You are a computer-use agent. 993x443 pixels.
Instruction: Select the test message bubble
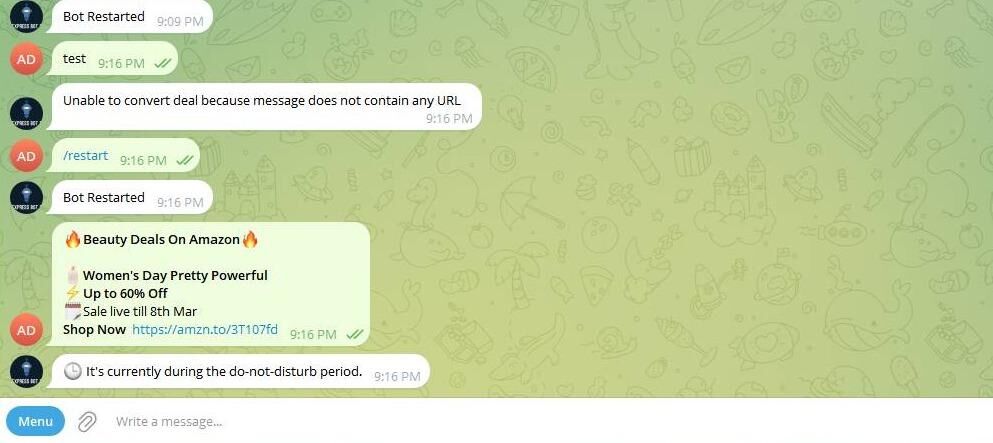pyautogui.click(x=113, y=59)
